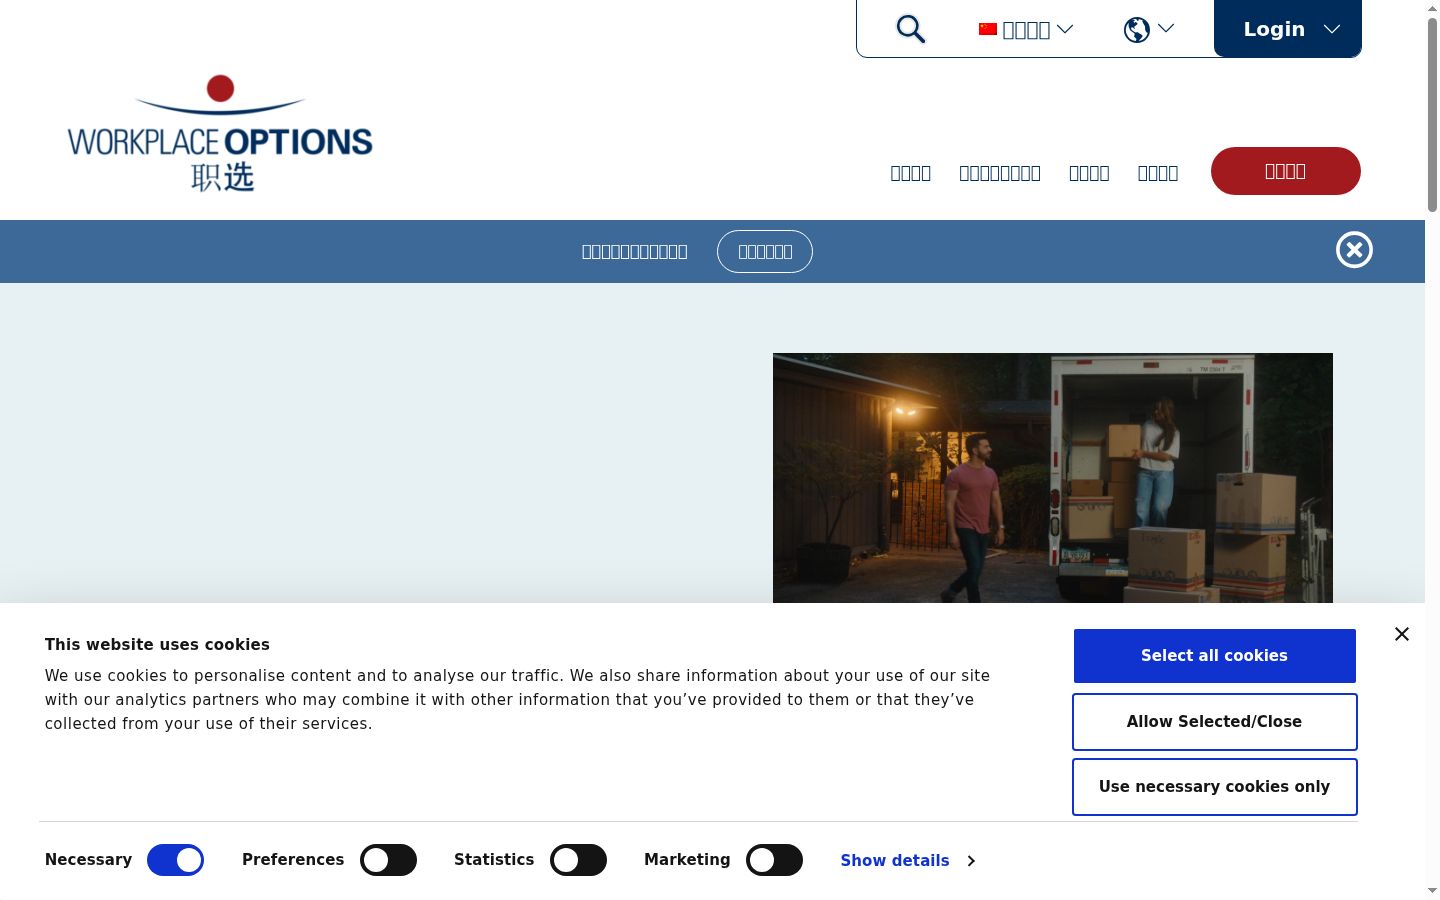This screenshot has width=1440, height=900.
Task: Toggle the Necessary cookies switch
Action: [x=176, y=860]
